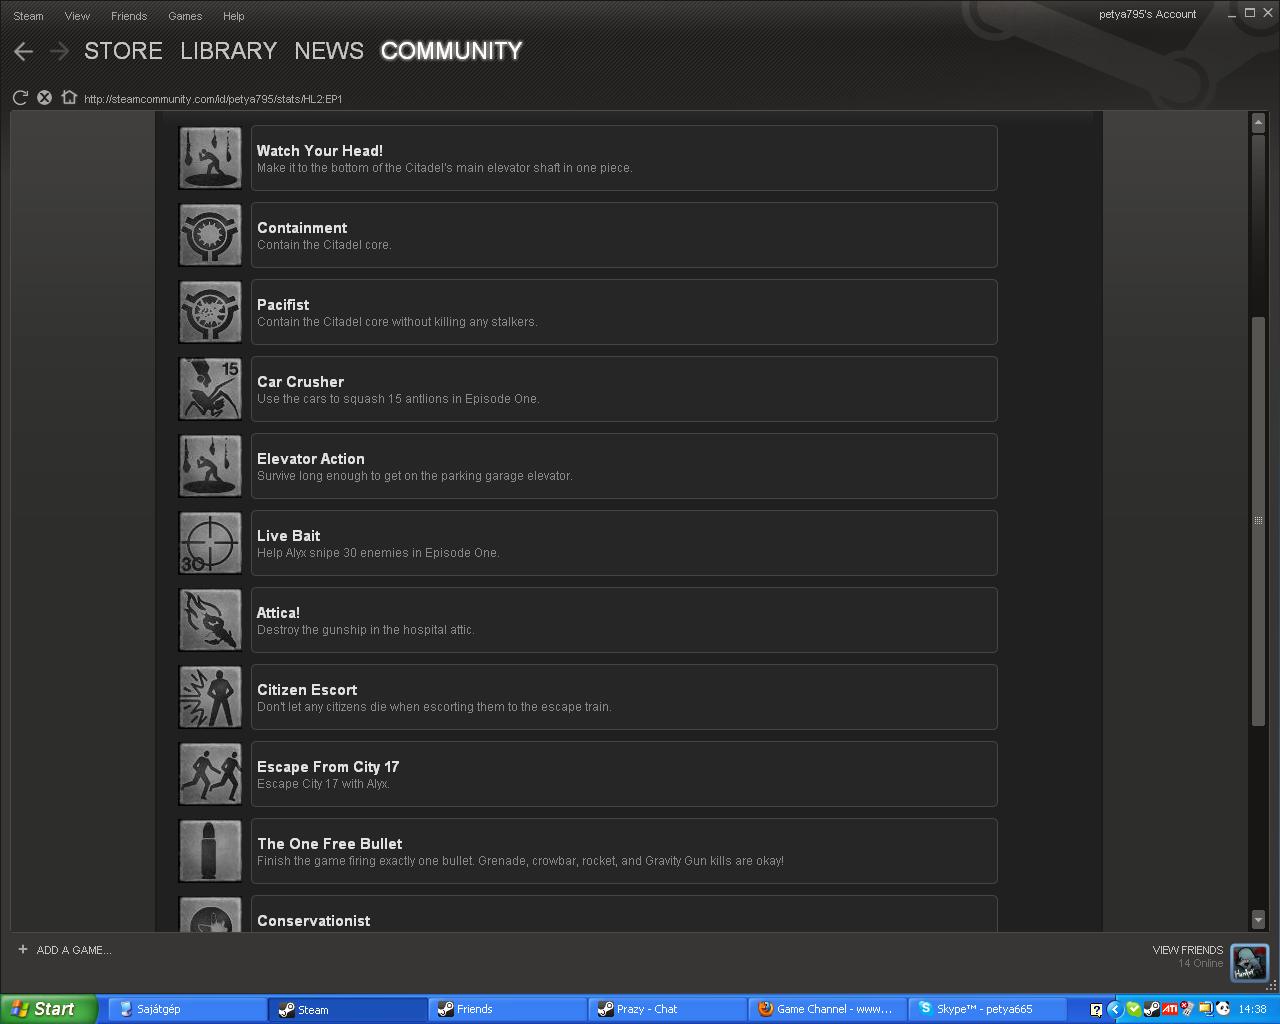Open the Games menu
1280x1024 pixels.
pos(185,16)
